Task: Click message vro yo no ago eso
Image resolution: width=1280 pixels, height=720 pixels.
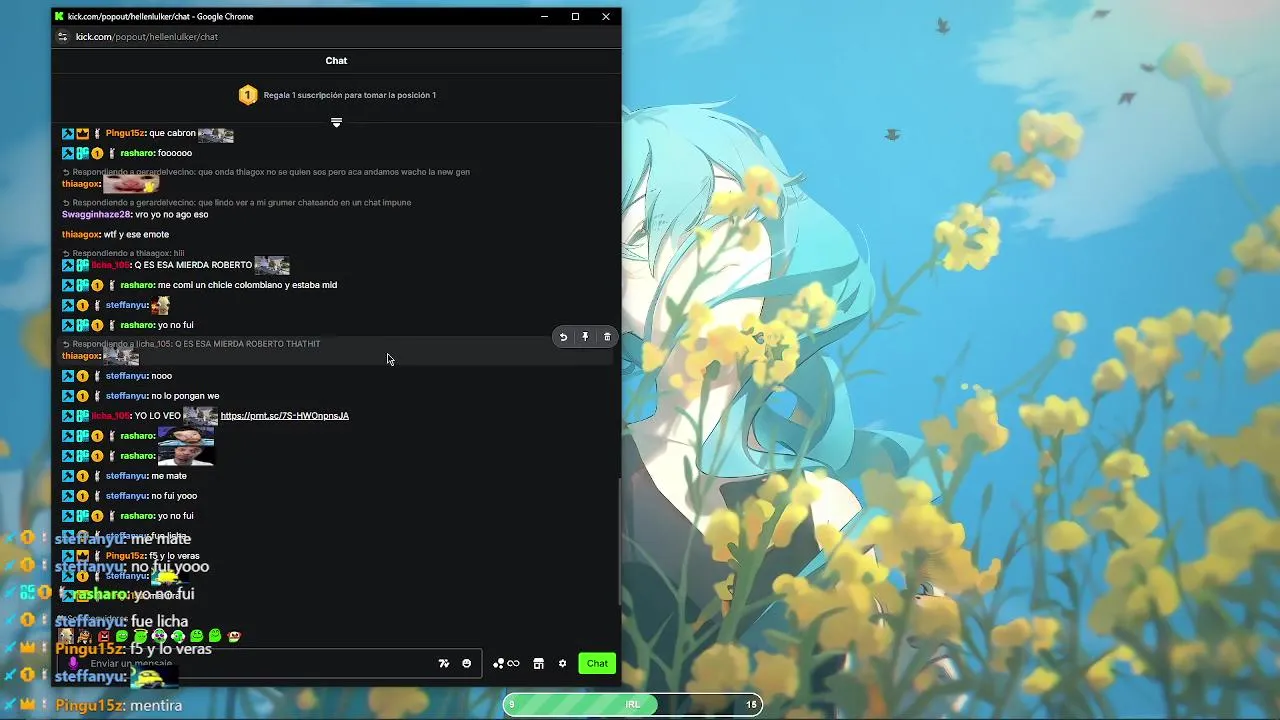Action: pos(171,215)
